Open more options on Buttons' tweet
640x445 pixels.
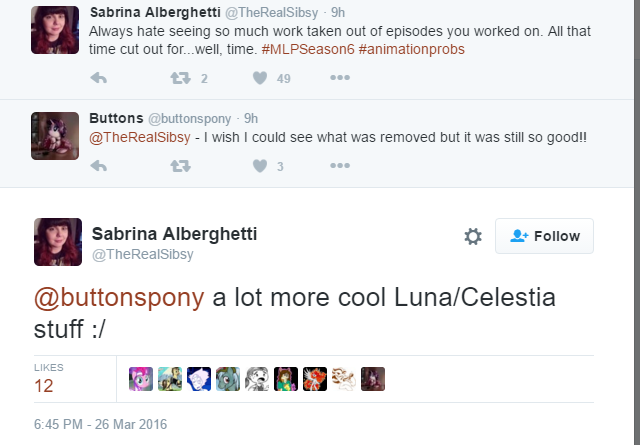(x=340, y=166)
